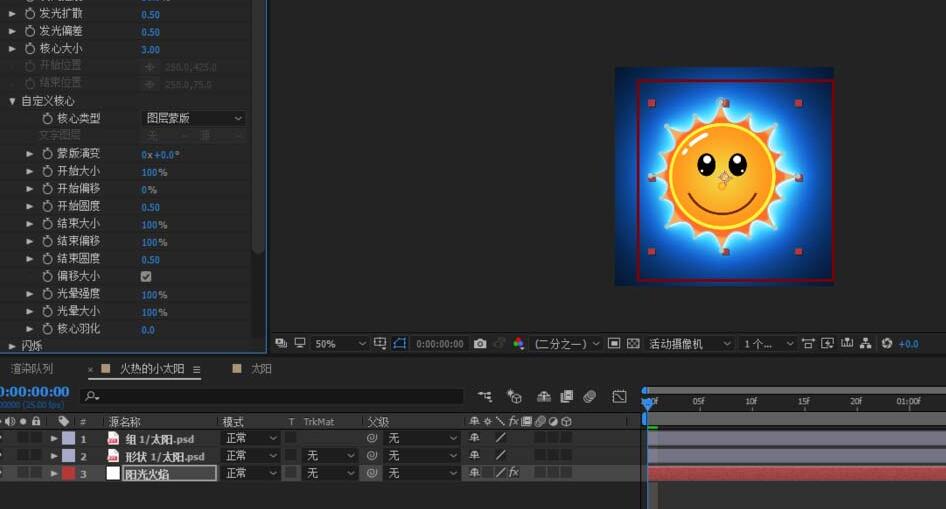Toggle region of interest button
Screen dimensions: 946x509
pyautogui.click(x=614, y=344)
